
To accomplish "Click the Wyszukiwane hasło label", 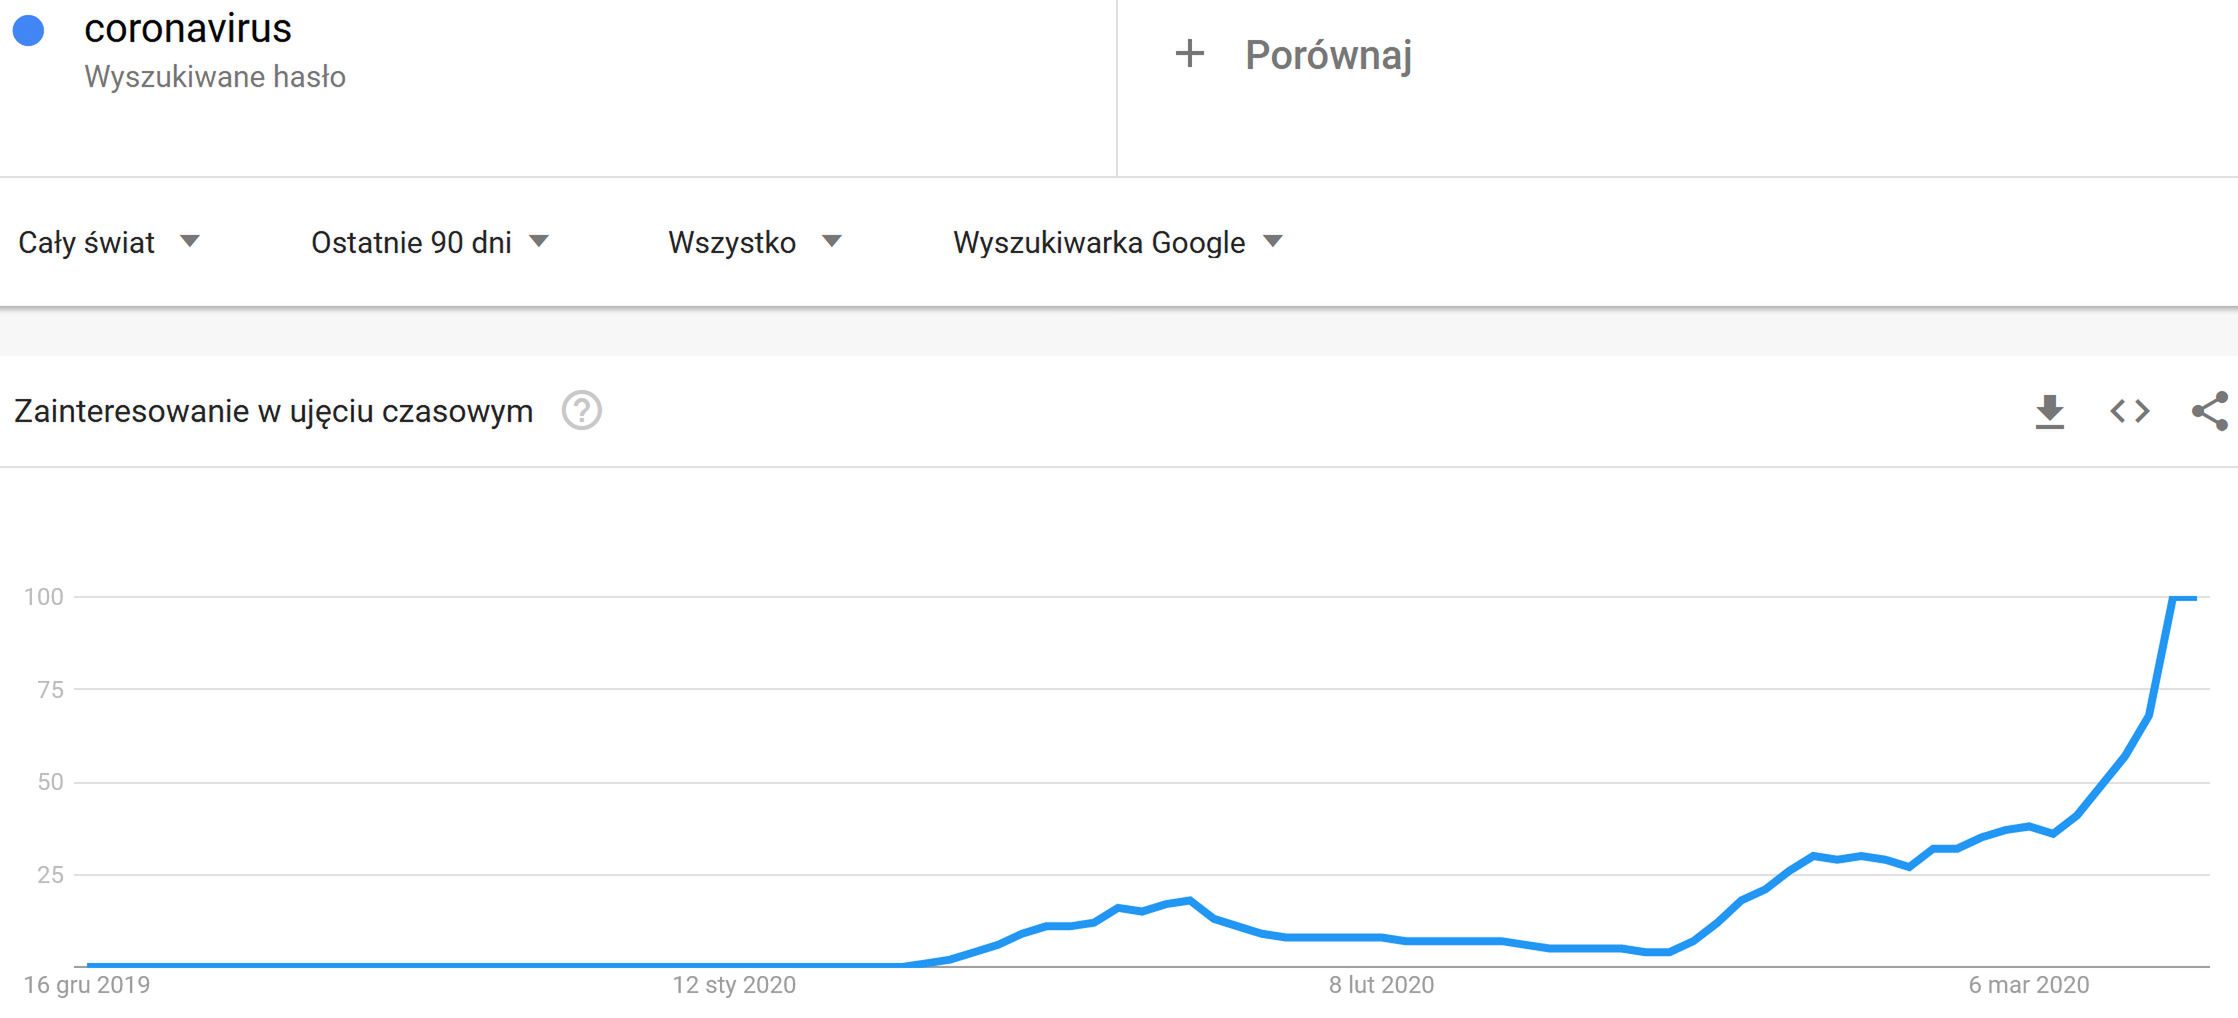I will click(x=215, y=77).
